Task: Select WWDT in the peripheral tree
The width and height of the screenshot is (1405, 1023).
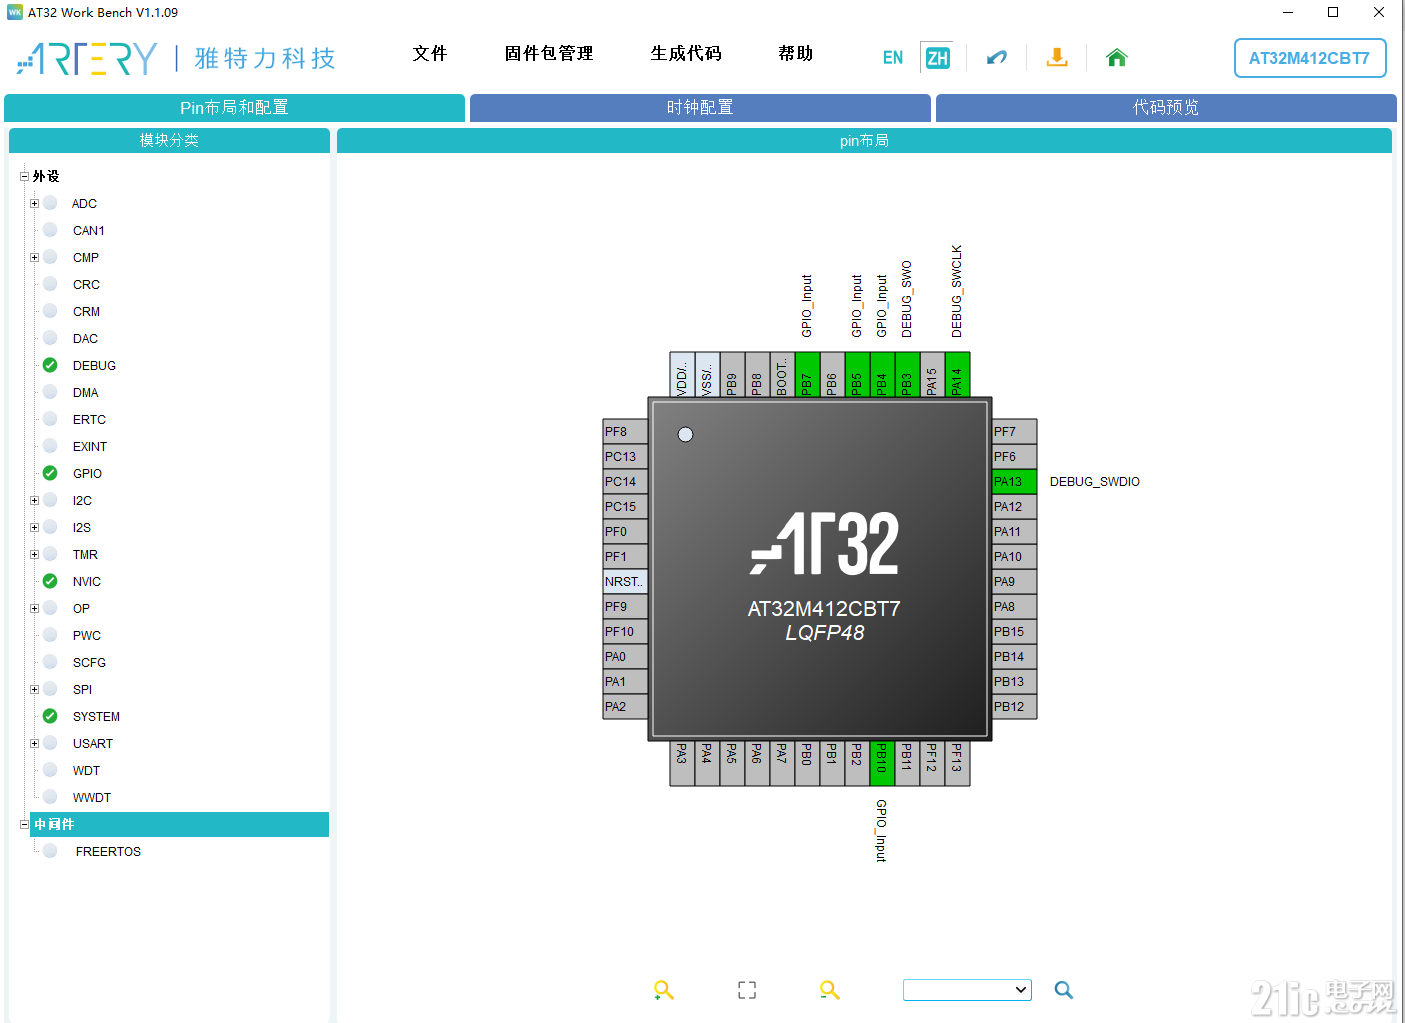Action: [92, 798]
